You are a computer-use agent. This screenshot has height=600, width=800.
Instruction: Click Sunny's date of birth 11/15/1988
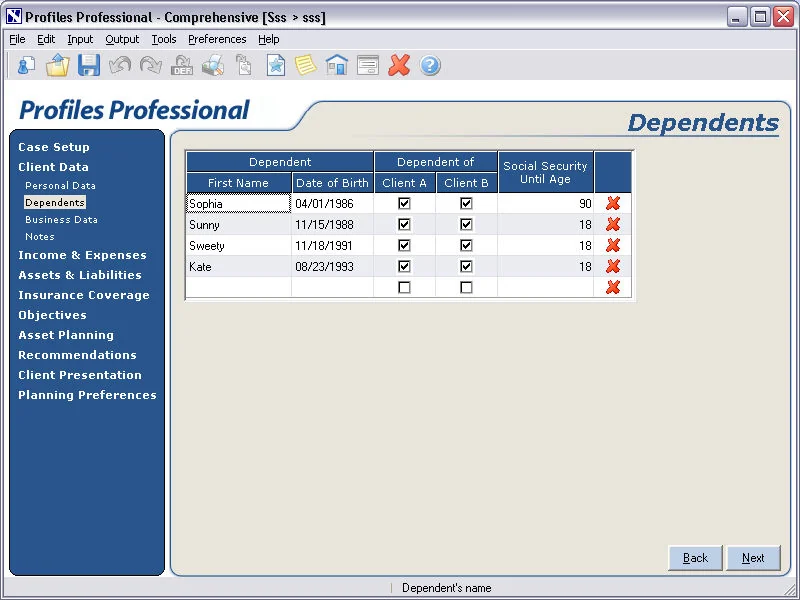tap(332, 224)
